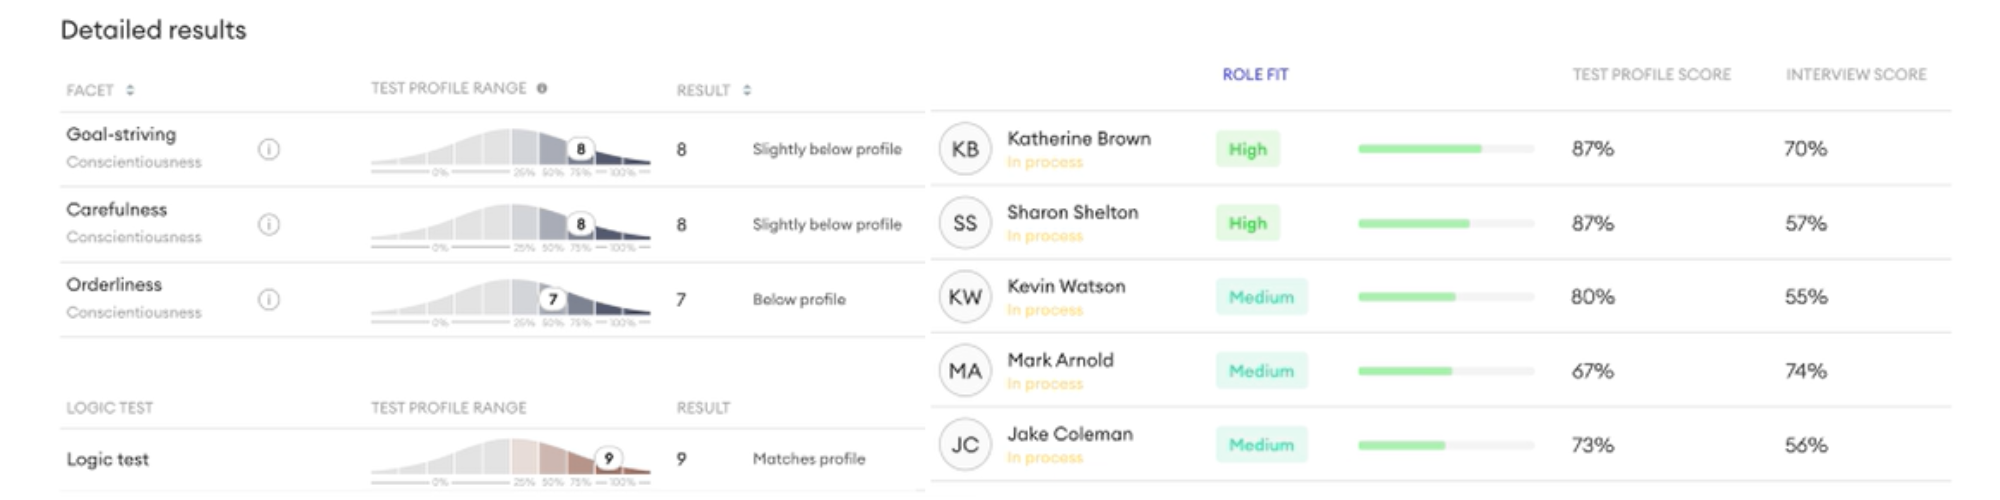2000x500 pixels.
Task: Select Sharon Shelton's SS avatar
Action: tap(965, 223)
